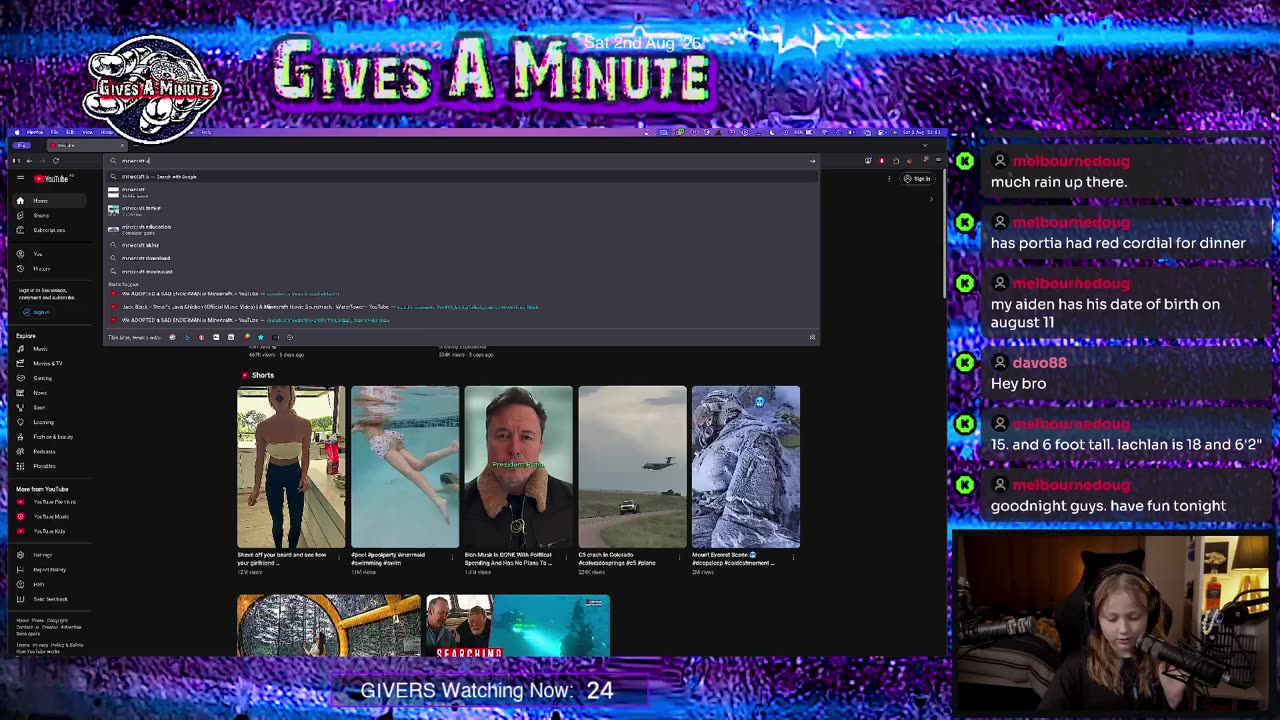The image size is (1280, 720).
Task: Toggle the Firefox sidebar button
Action: pos(15,161)
